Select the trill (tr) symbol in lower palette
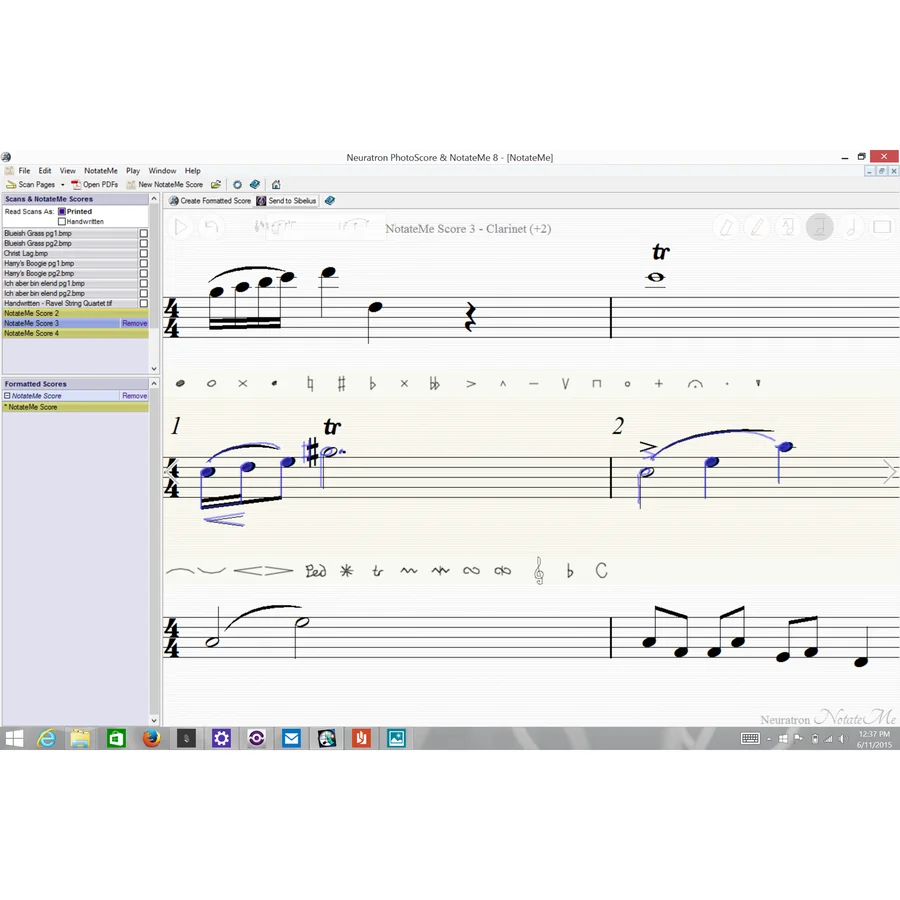This screenshot has width=900, height=900. click(377, 571)
